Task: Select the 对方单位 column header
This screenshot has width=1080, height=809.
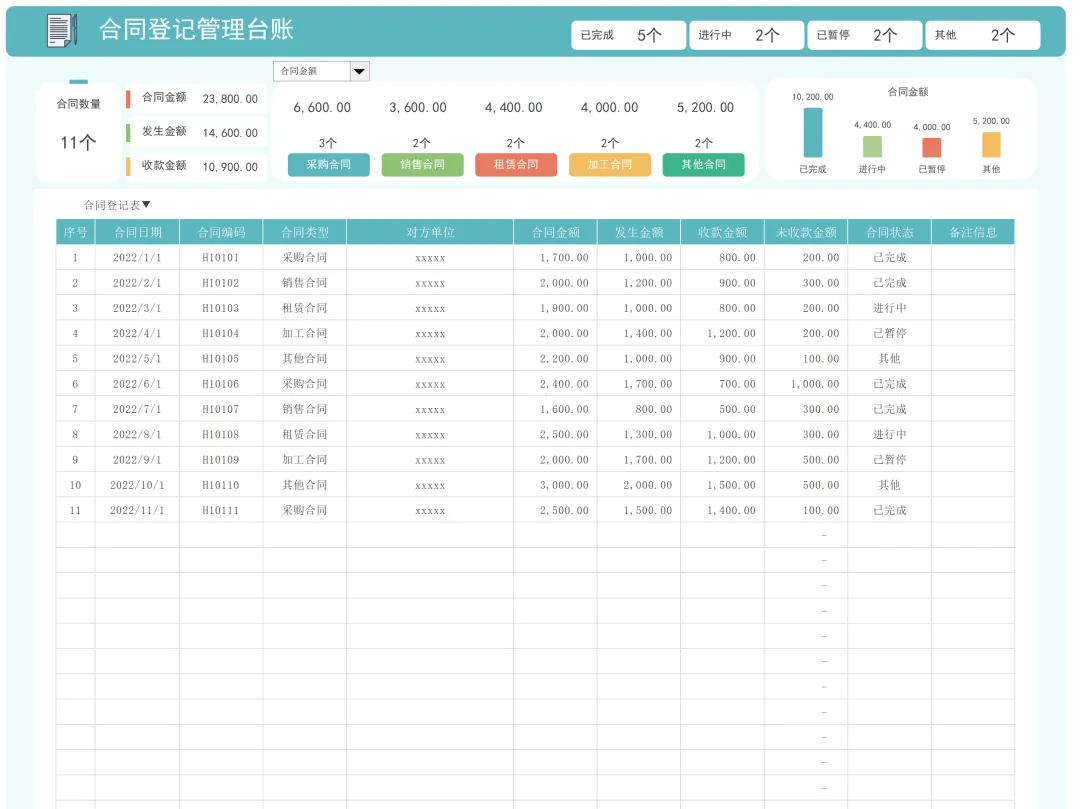Action: pyautogui.click(x=430, y=232)
